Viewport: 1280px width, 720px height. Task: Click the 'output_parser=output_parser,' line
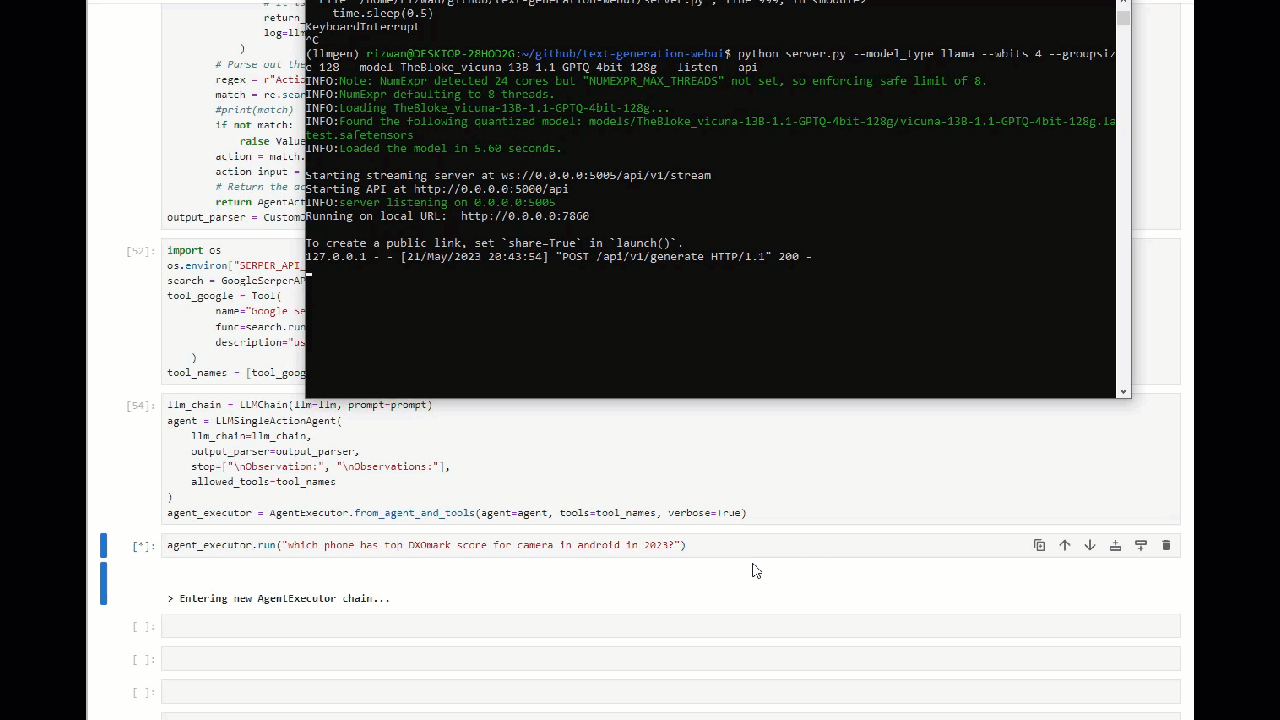pos(275,452)
